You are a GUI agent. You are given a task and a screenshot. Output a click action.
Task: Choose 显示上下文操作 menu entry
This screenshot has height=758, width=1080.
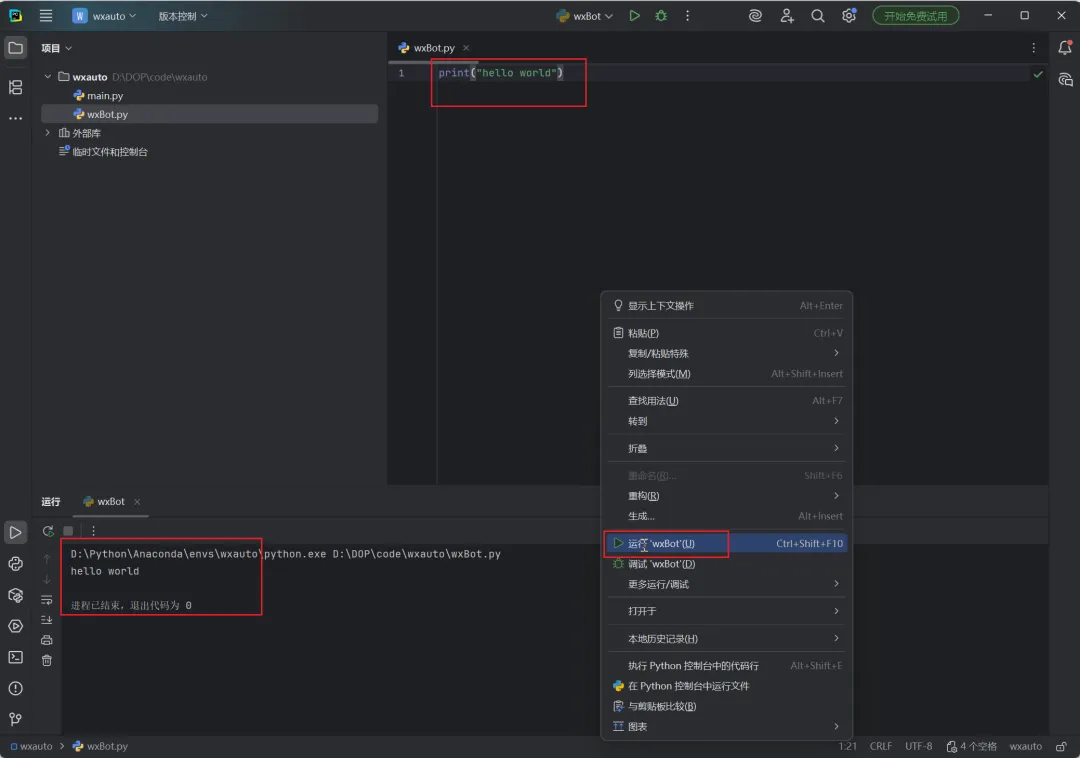pos(727,306)
